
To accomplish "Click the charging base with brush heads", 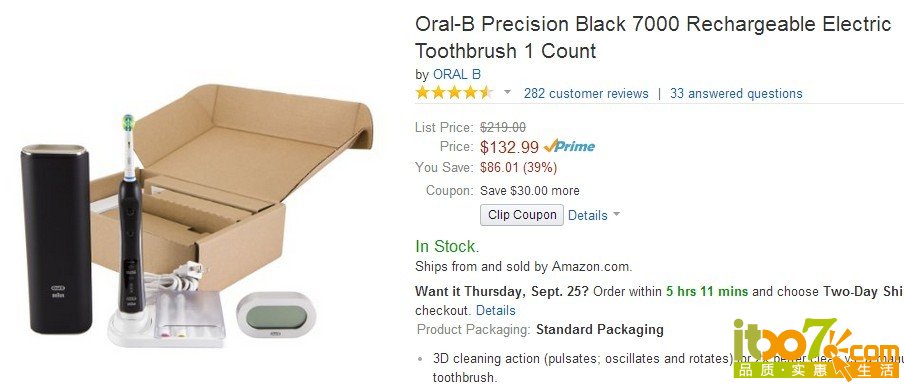I will (x=165, y=318).
